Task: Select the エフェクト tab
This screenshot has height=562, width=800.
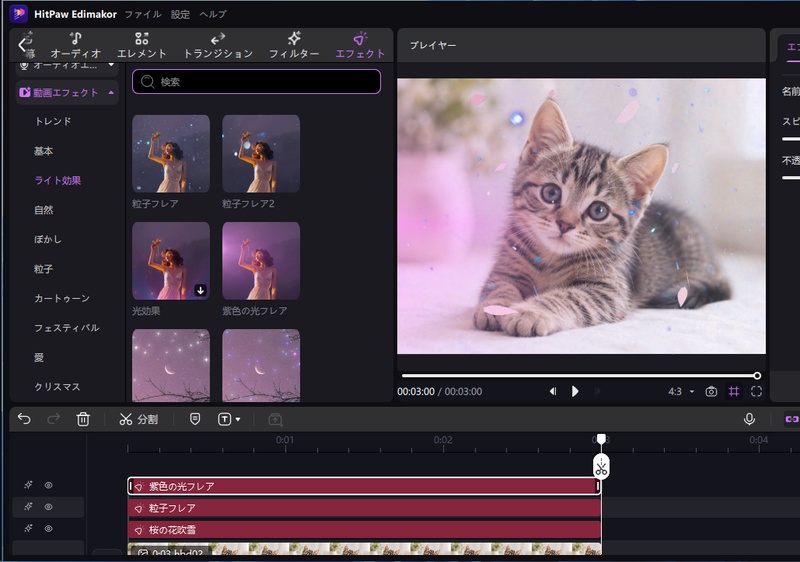Action: (x=360, y=45)
